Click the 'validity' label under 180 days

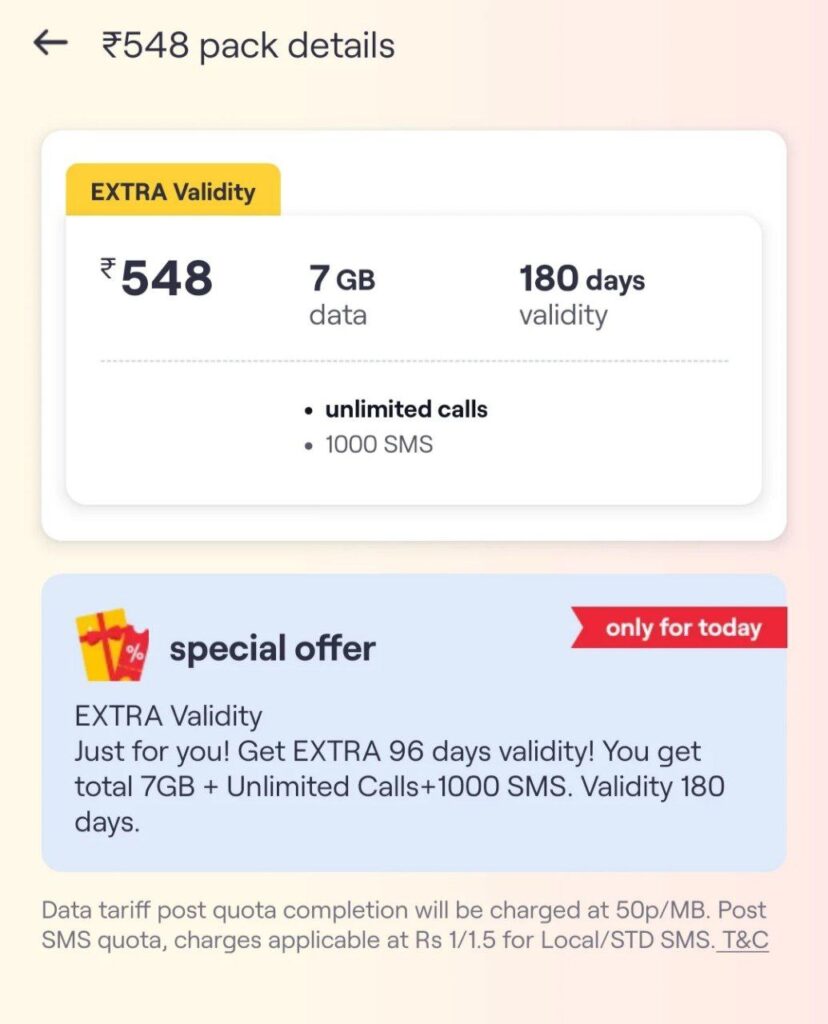[x=563, y=316]
